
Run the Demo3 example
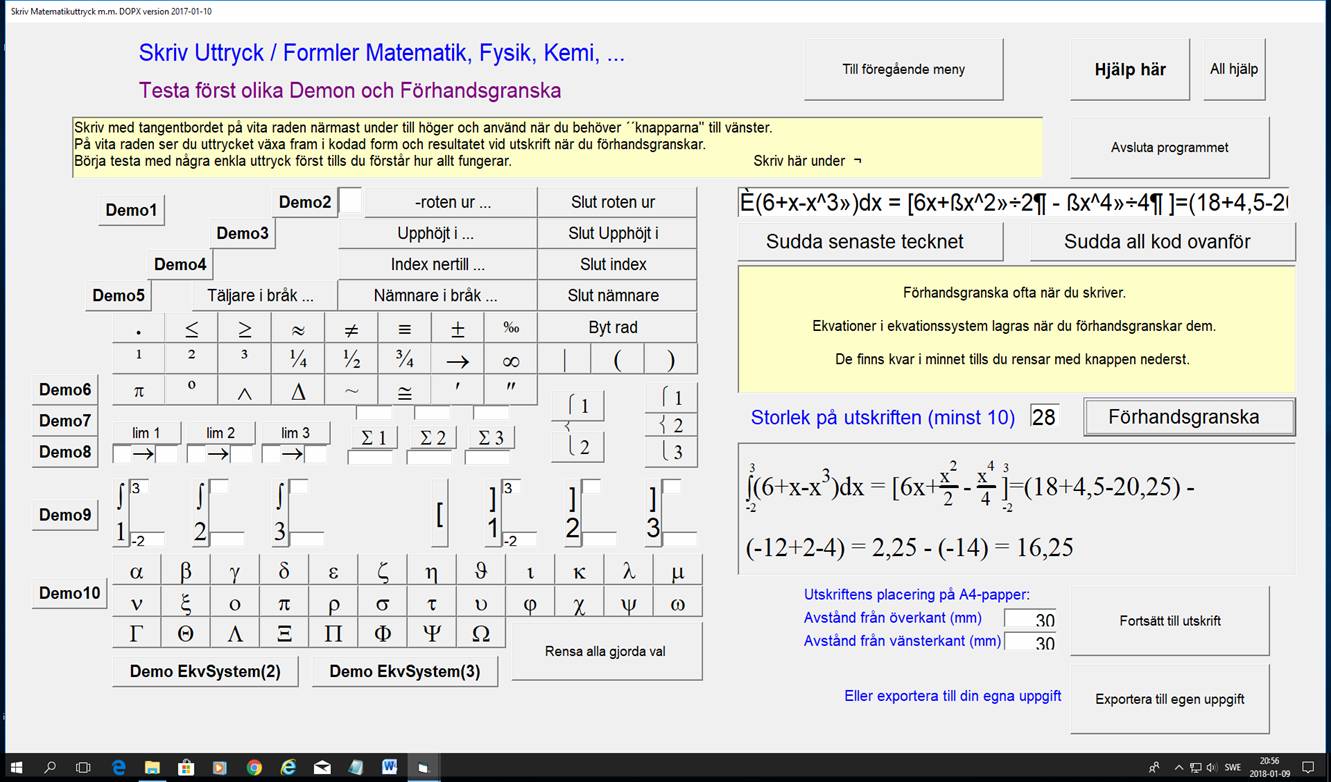click(243, 233)
